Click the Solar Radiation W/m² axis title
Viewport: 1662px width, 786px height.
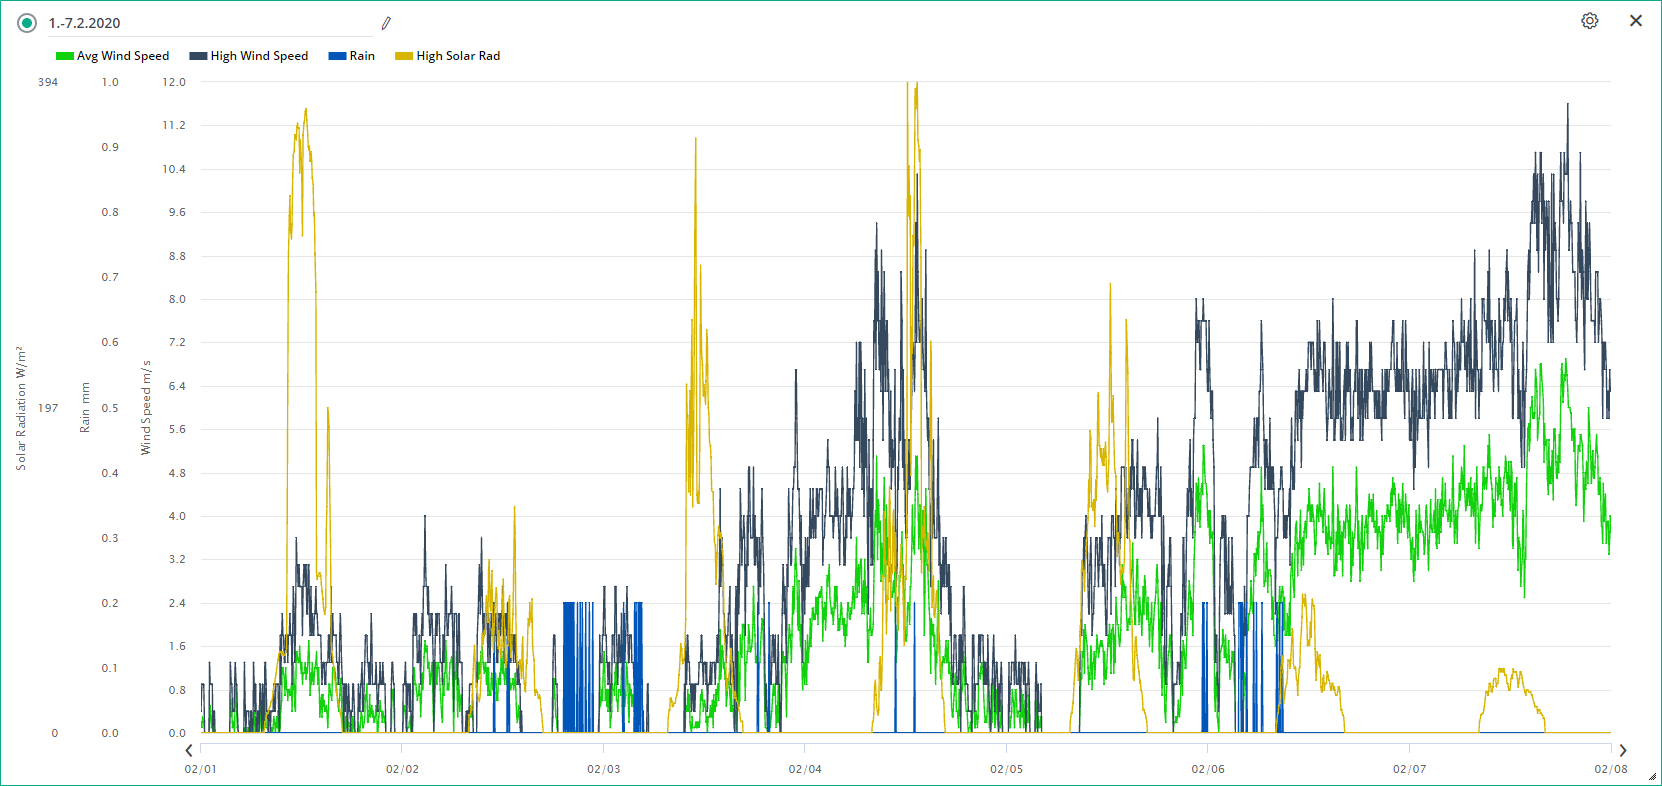20,408
